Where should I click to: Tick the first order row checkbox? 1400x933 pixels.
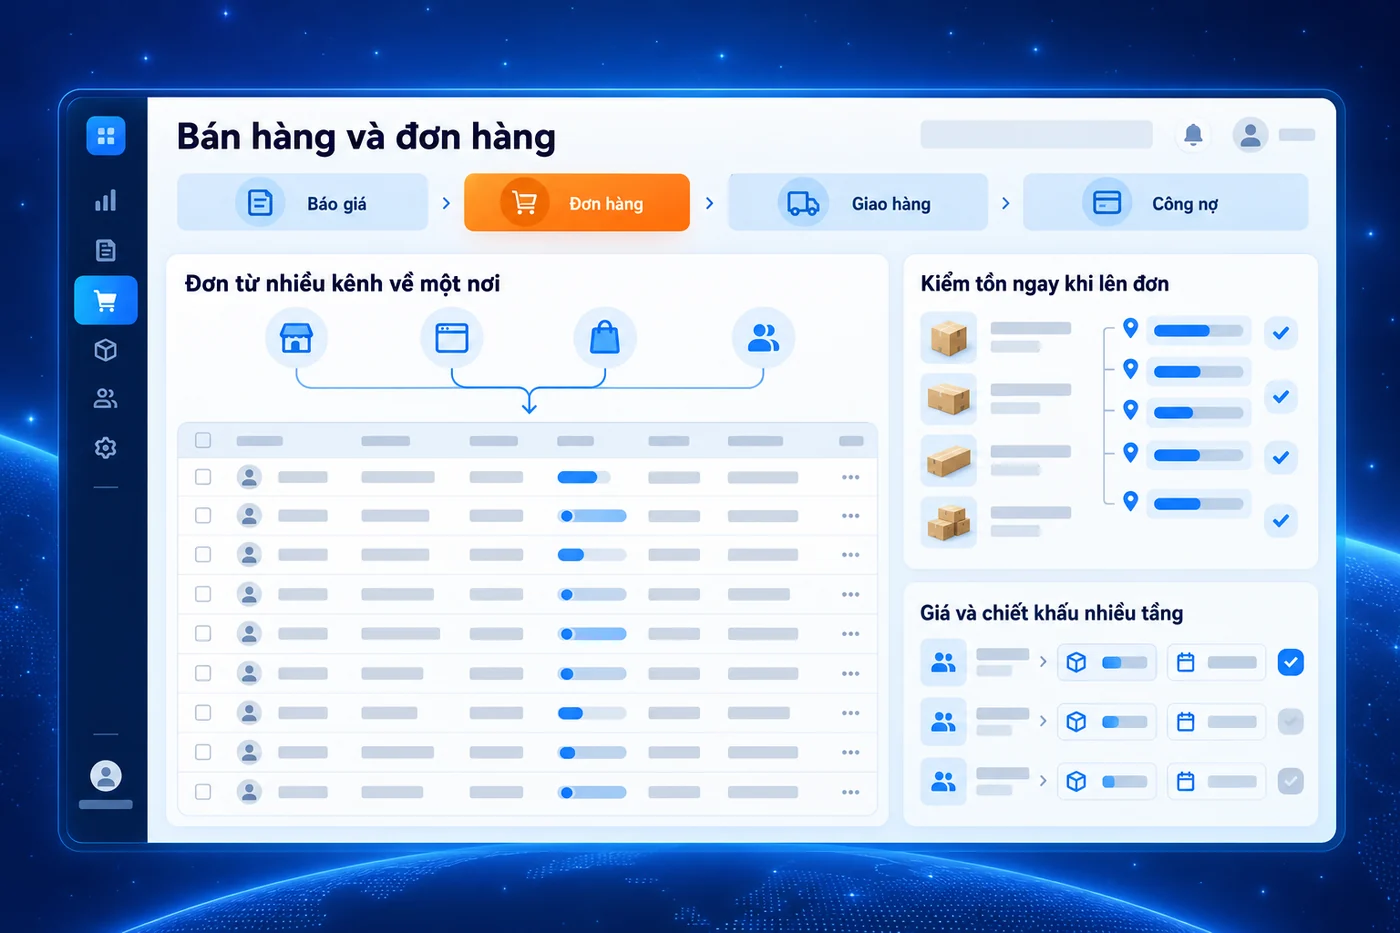pyautogui.click(x=203, y=477)
